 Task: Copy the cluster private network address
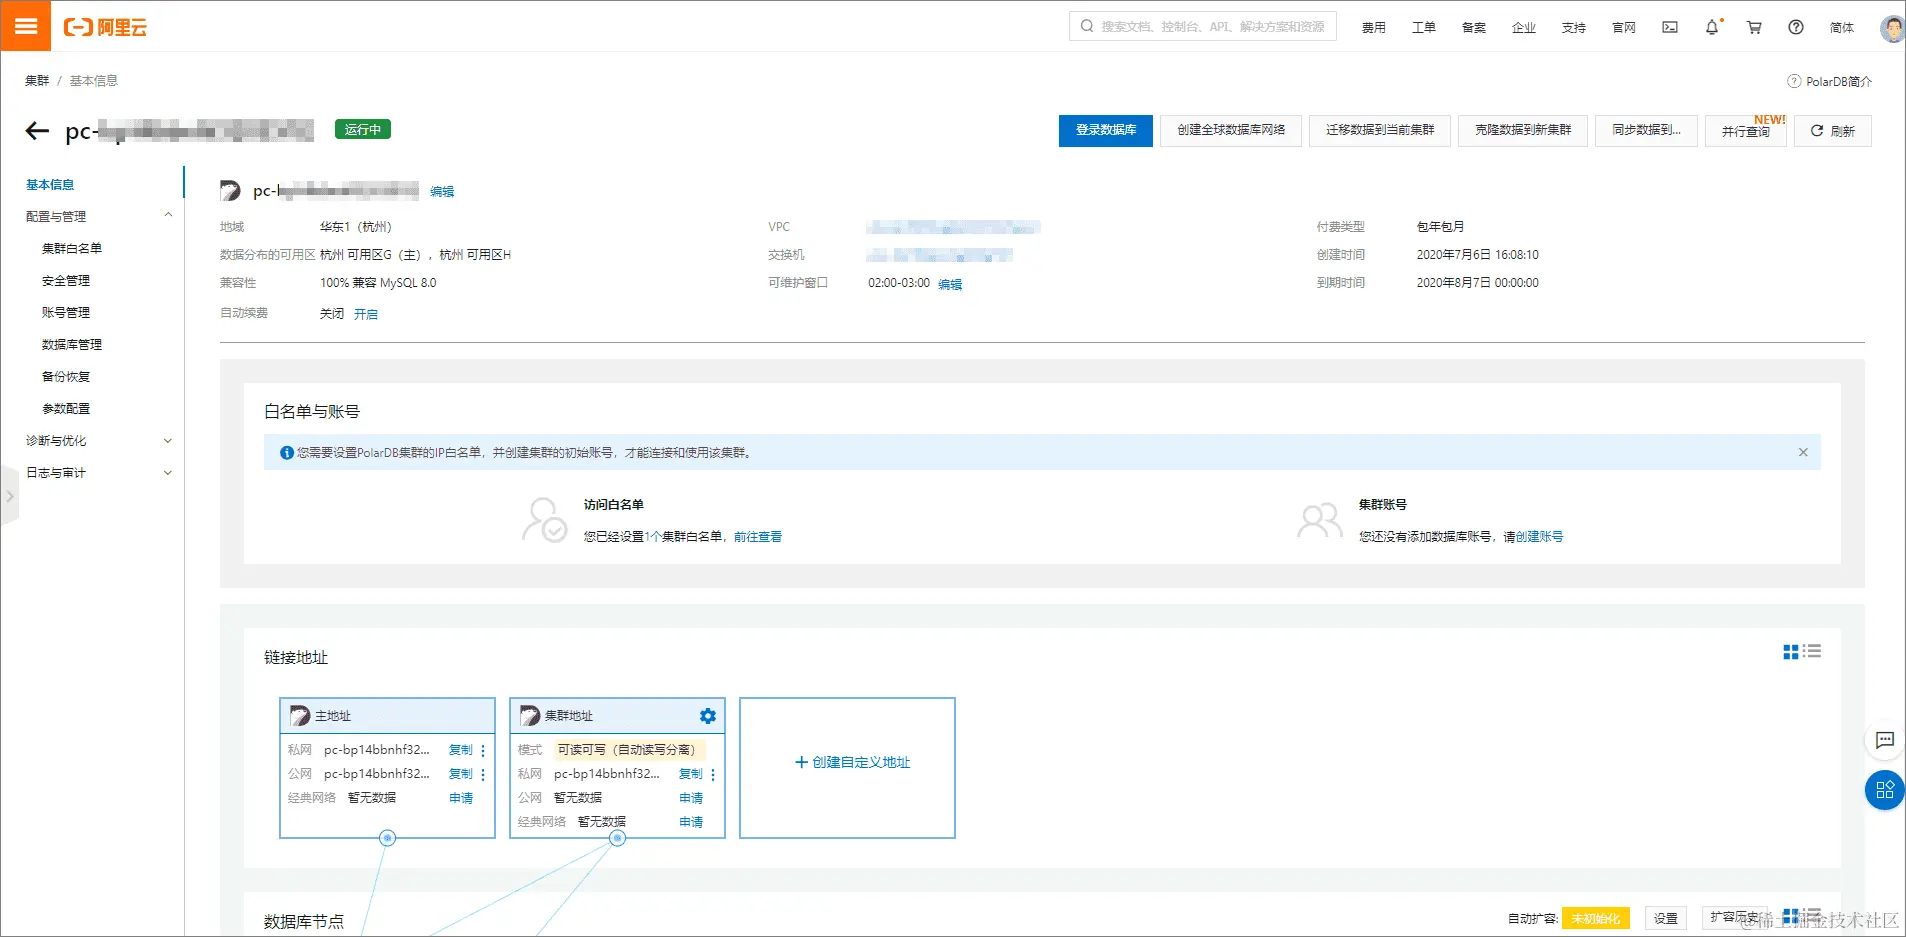pos(691,774)
